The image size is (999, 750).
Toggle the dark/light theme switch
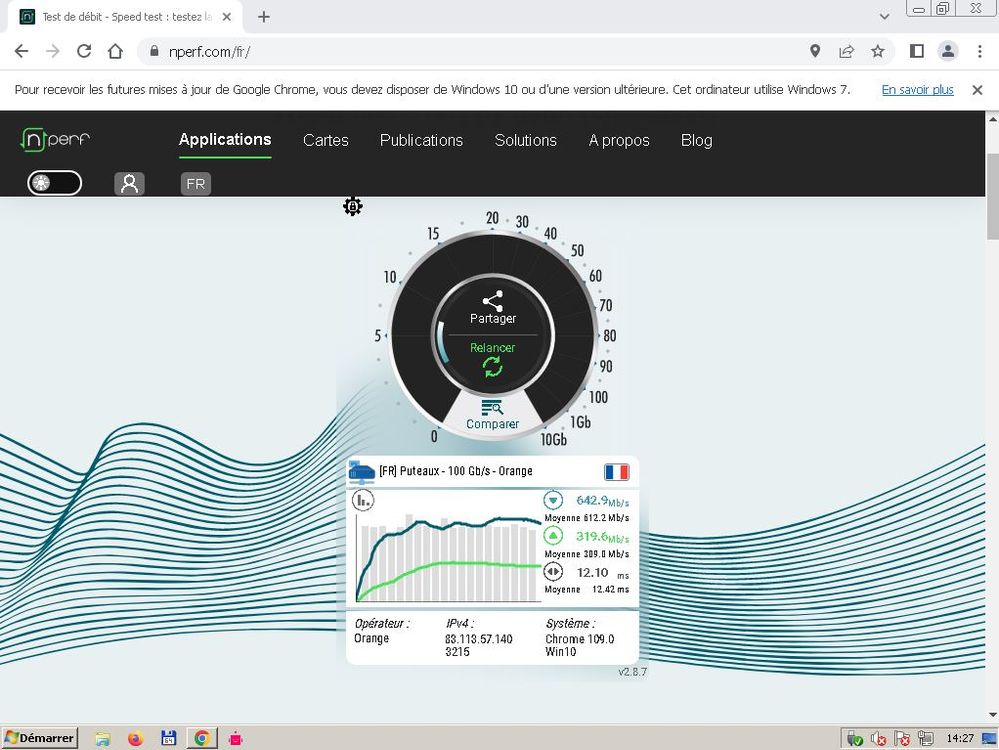pyautogui.click(x=55, y=183)
